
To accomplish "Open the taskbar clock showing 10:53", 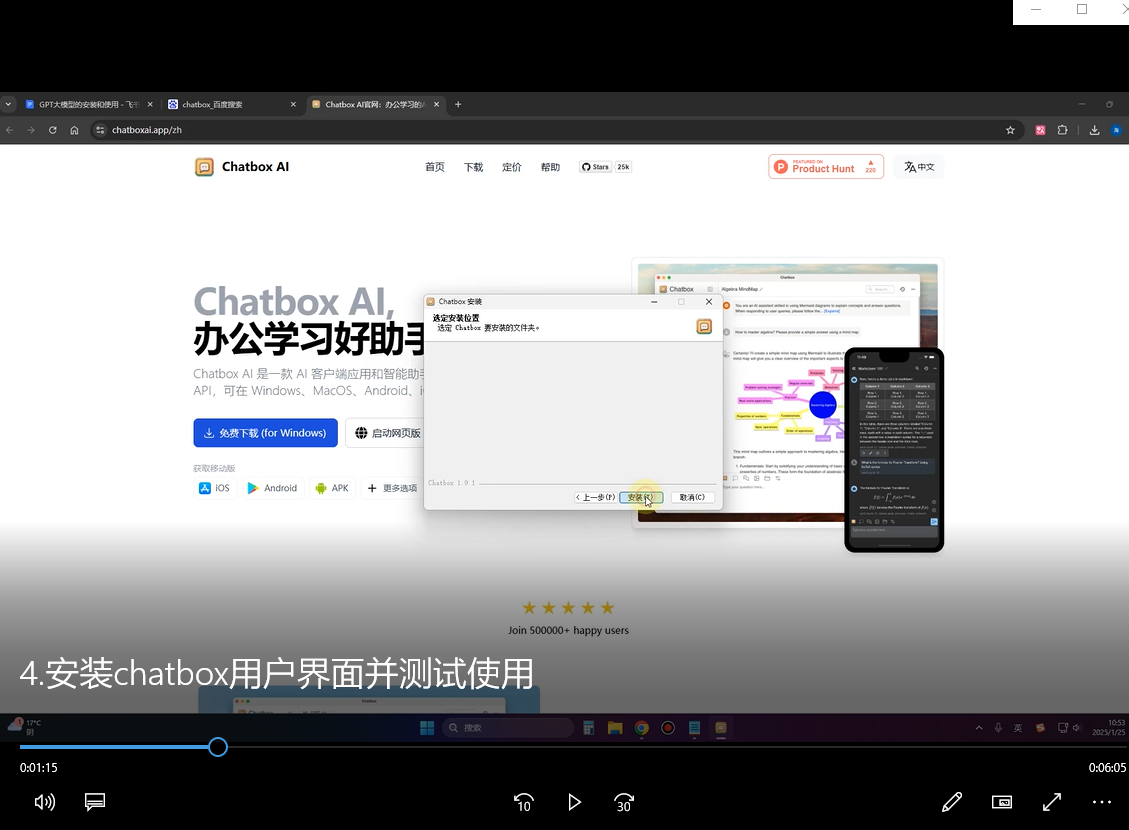I will coord(1108,727).
